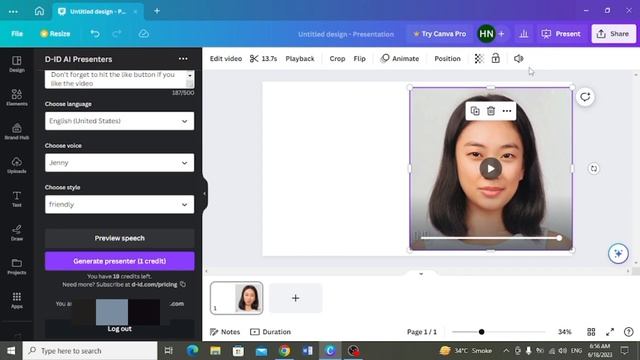Select page 1 thumbnail
This screenshot has width=640, height=360.
coord(237,298)
